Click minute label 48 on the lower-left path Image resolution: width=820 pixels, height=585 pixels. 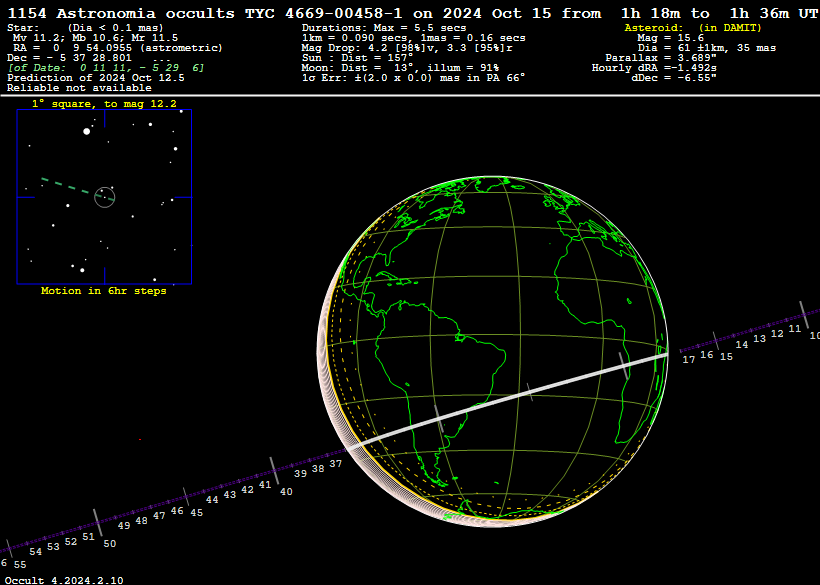[141, 521]
